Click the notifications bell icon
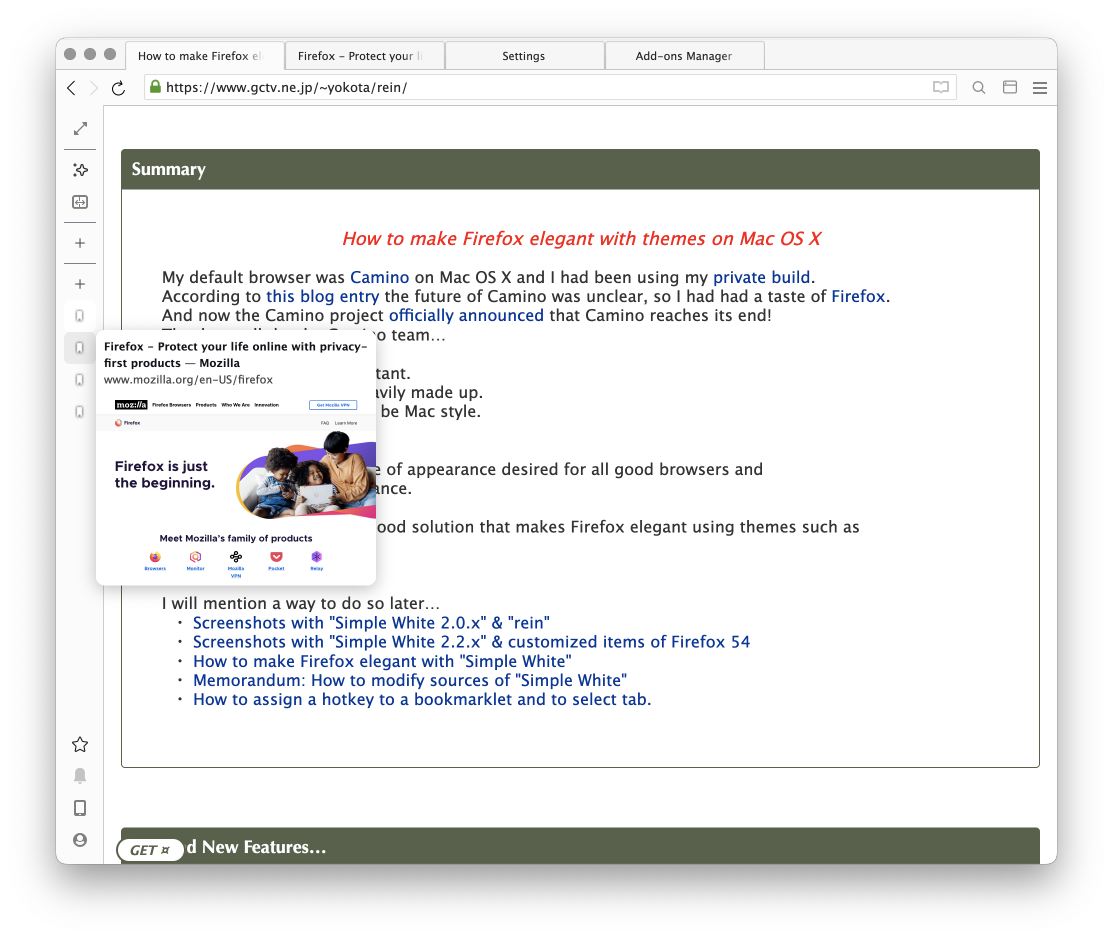 (x=80, y=776)
